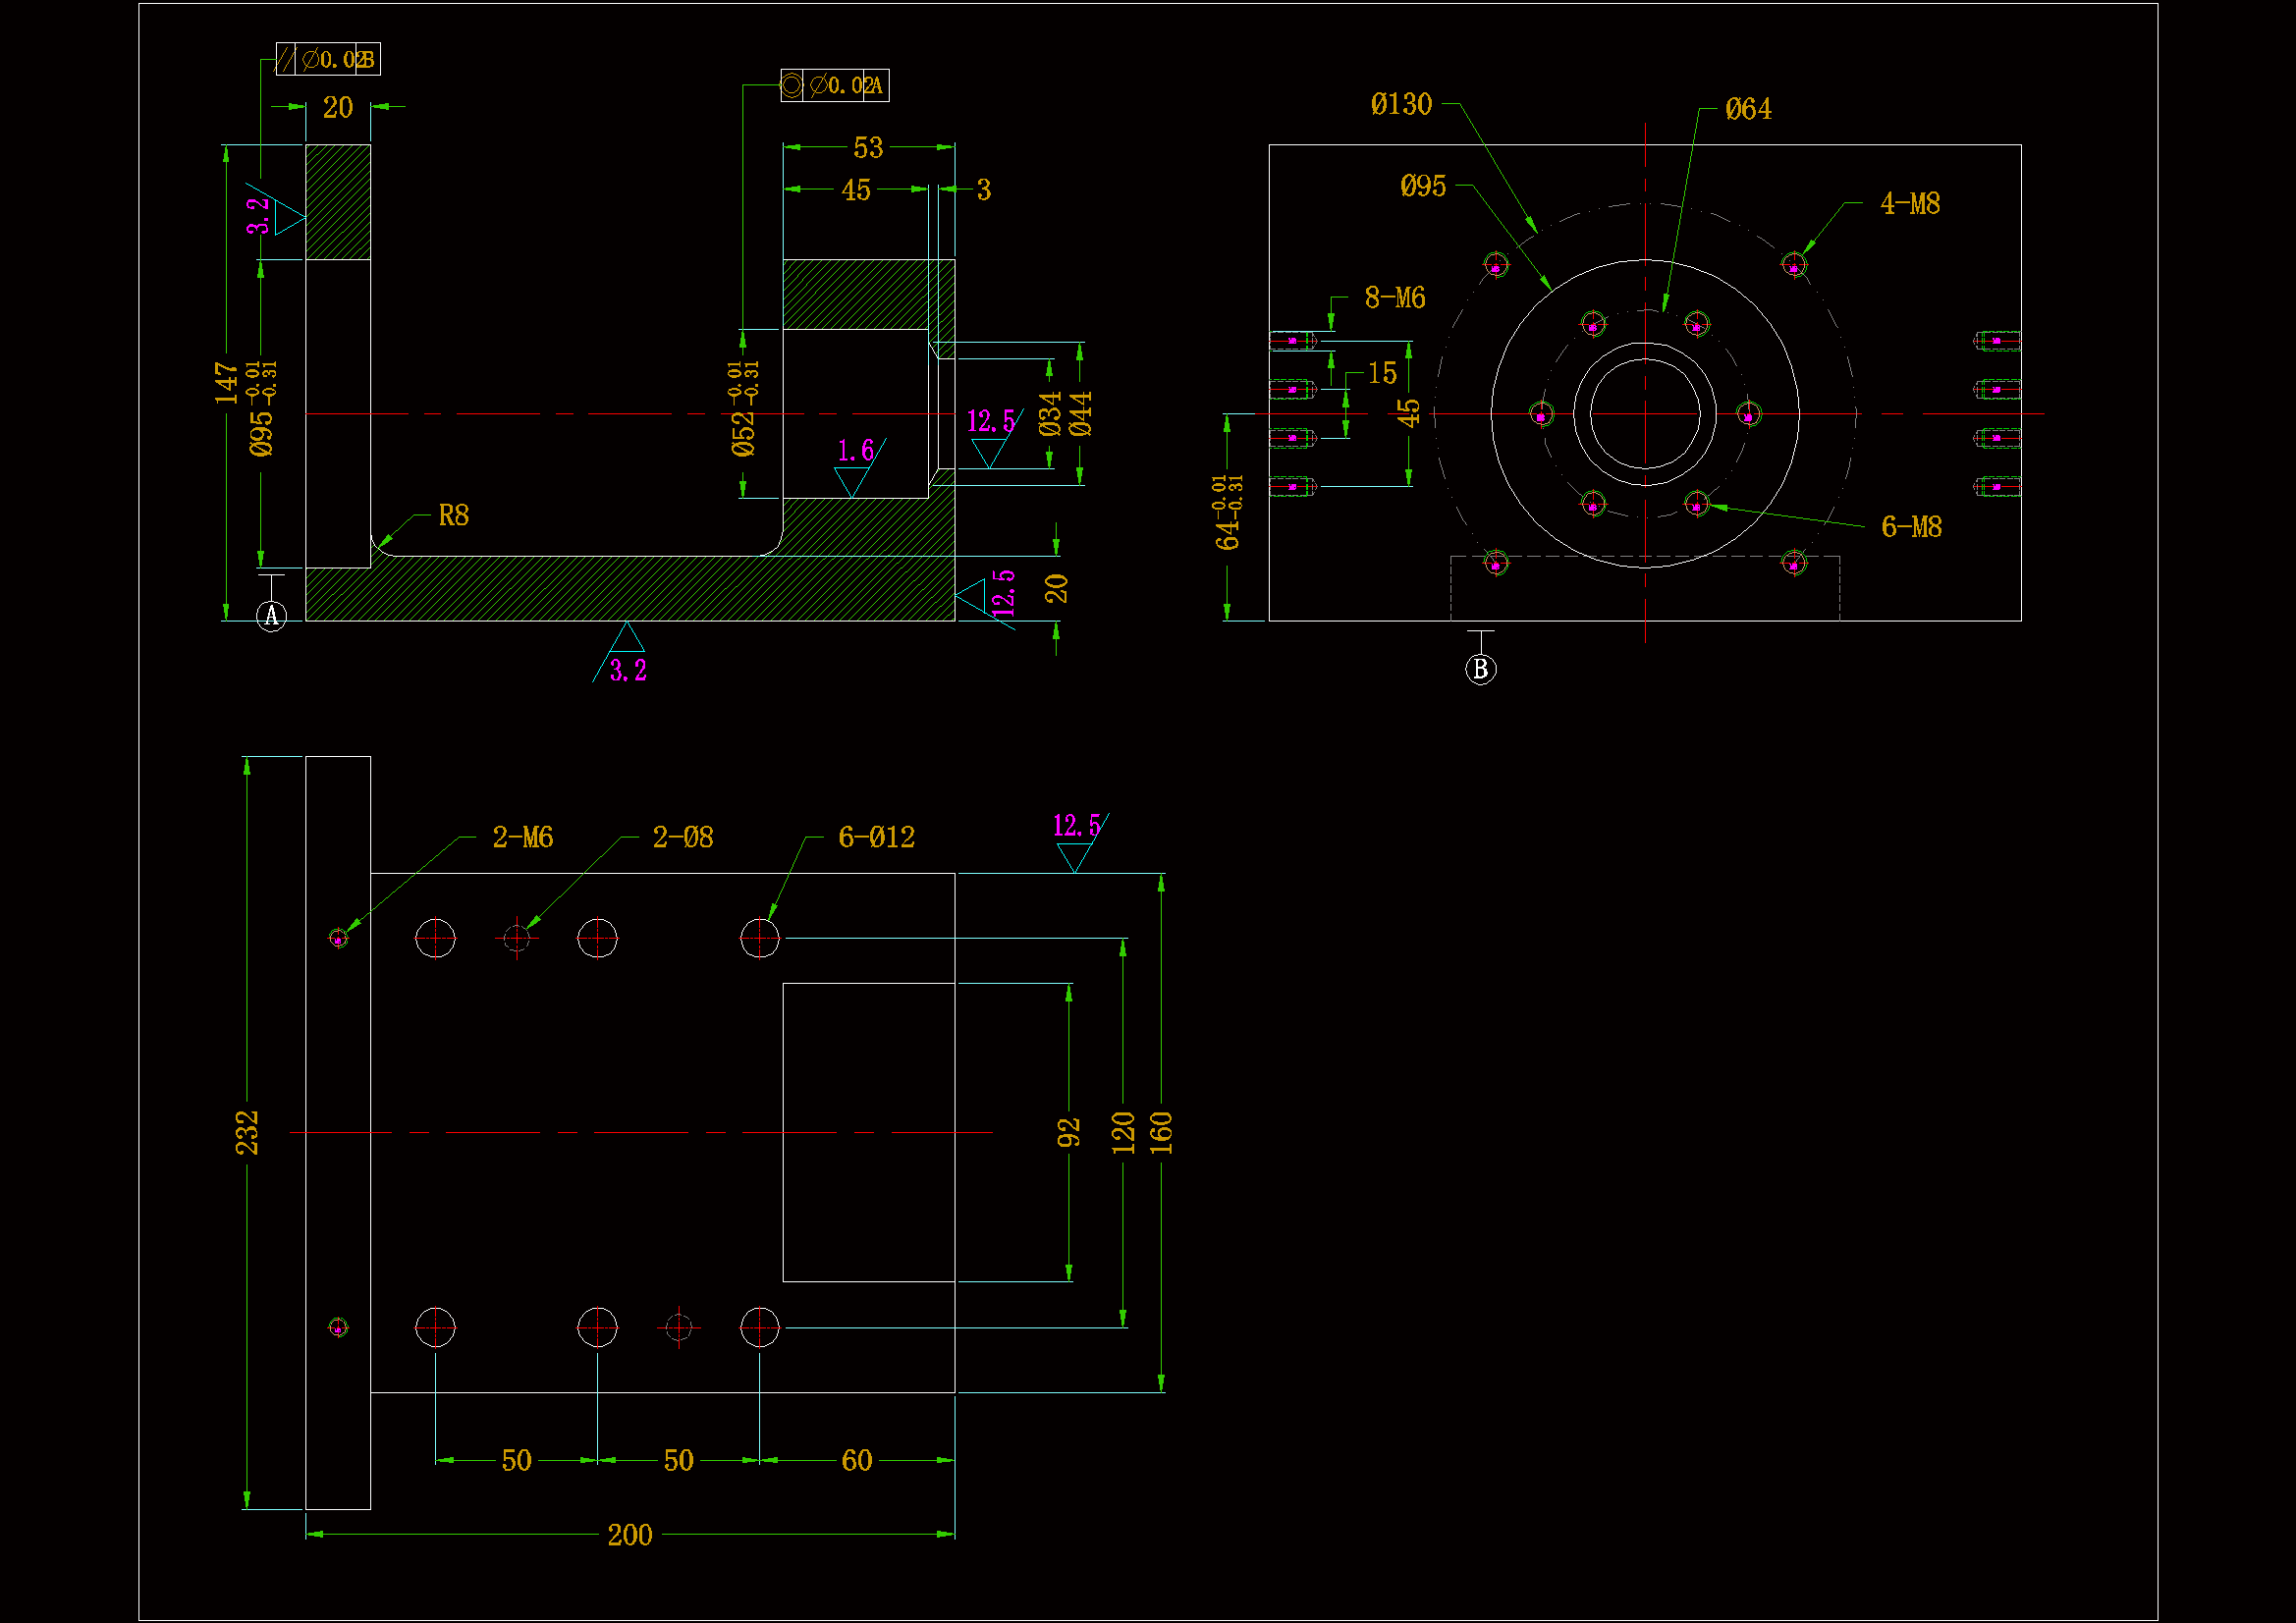The height and width of the screenshot is (1623, 2296).
Task: Click the 1.6 surface roughness symbol
Action: [x=855, y=451]
